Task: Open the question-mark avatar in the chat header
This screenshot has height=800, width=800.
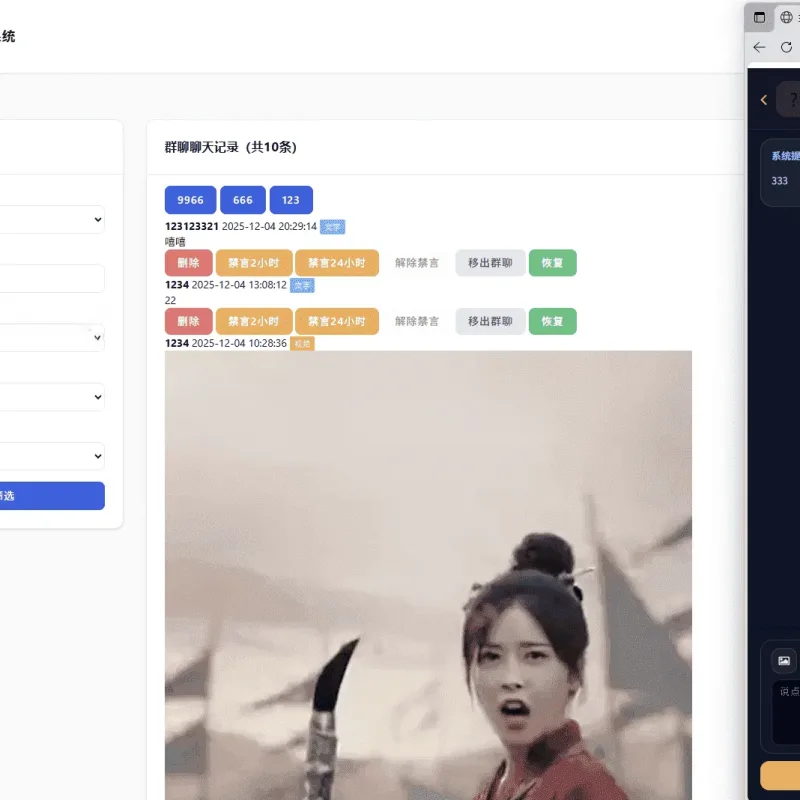Action: tap(789, 99)
